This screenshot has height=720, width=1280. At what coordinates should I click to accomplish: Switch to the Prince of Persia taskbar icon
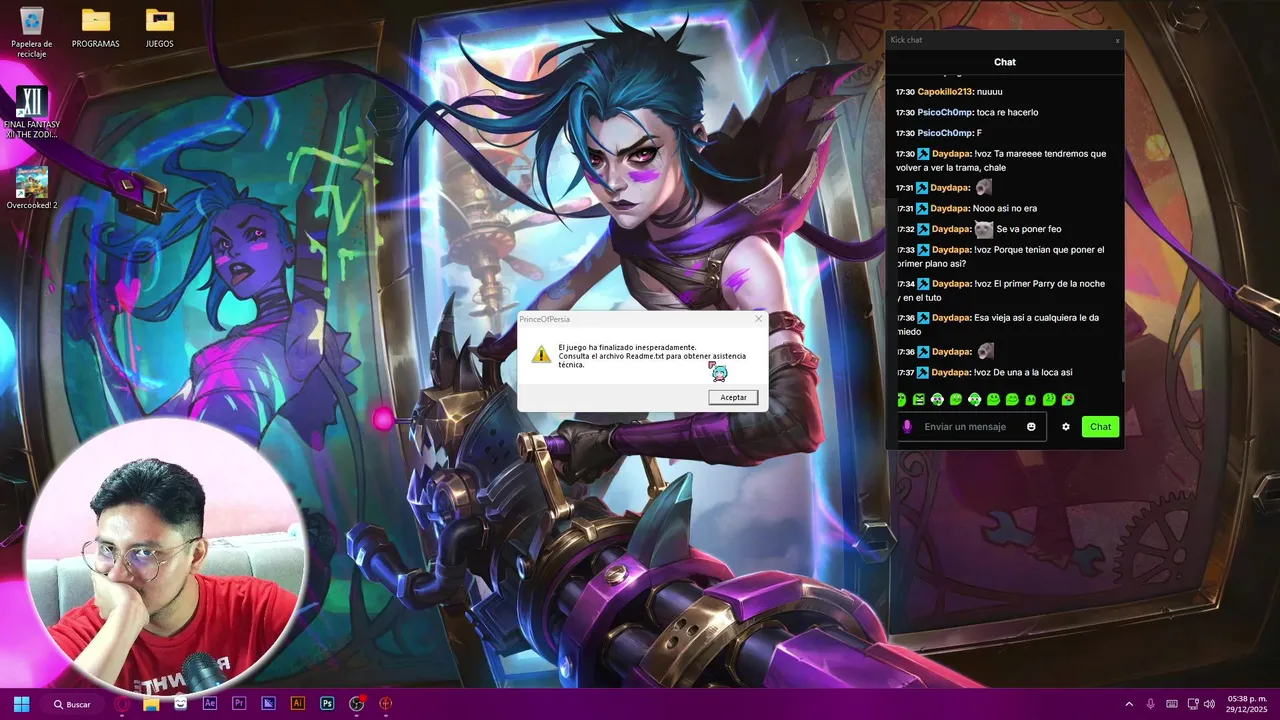click(385, 704)
